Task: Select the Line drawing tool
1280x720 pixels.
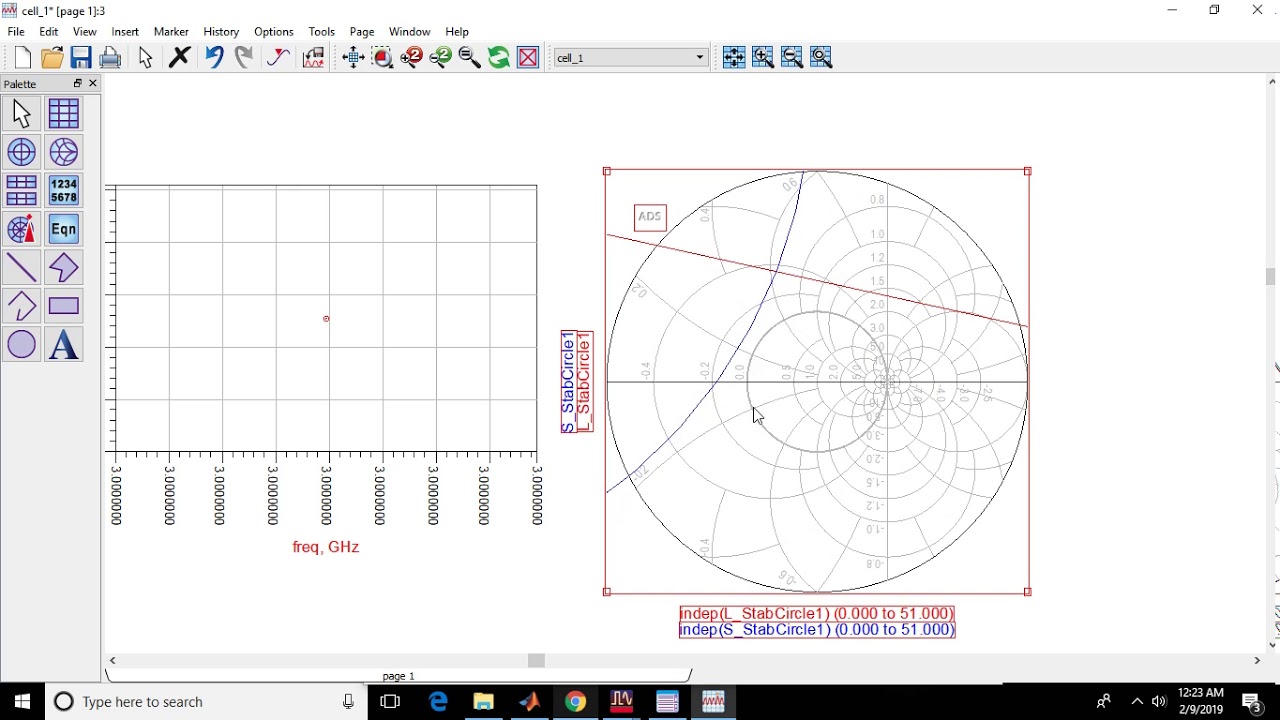Action: tap(21, 267)
